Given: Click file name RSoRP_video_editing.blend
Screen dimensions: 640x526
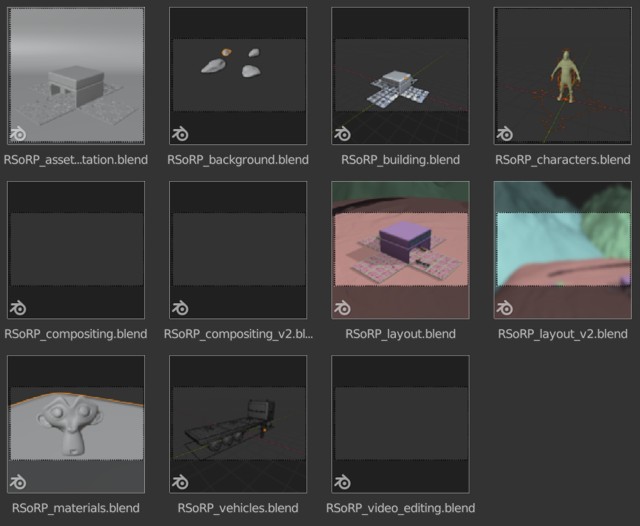Looking at the screenshot, I should pos(400,508).
